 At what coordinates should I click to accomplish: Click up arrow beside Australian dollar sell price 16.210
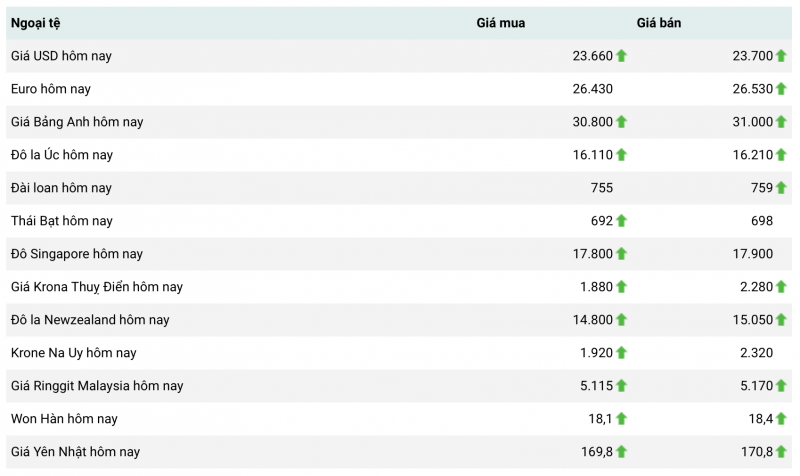pos(781,155)
